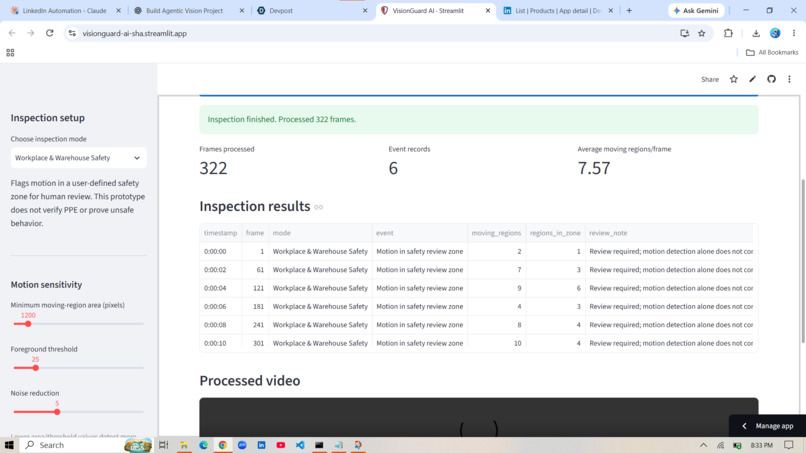Open the apps grid icon in bookmarks bar
806x453 pixels.
[10, 52]
